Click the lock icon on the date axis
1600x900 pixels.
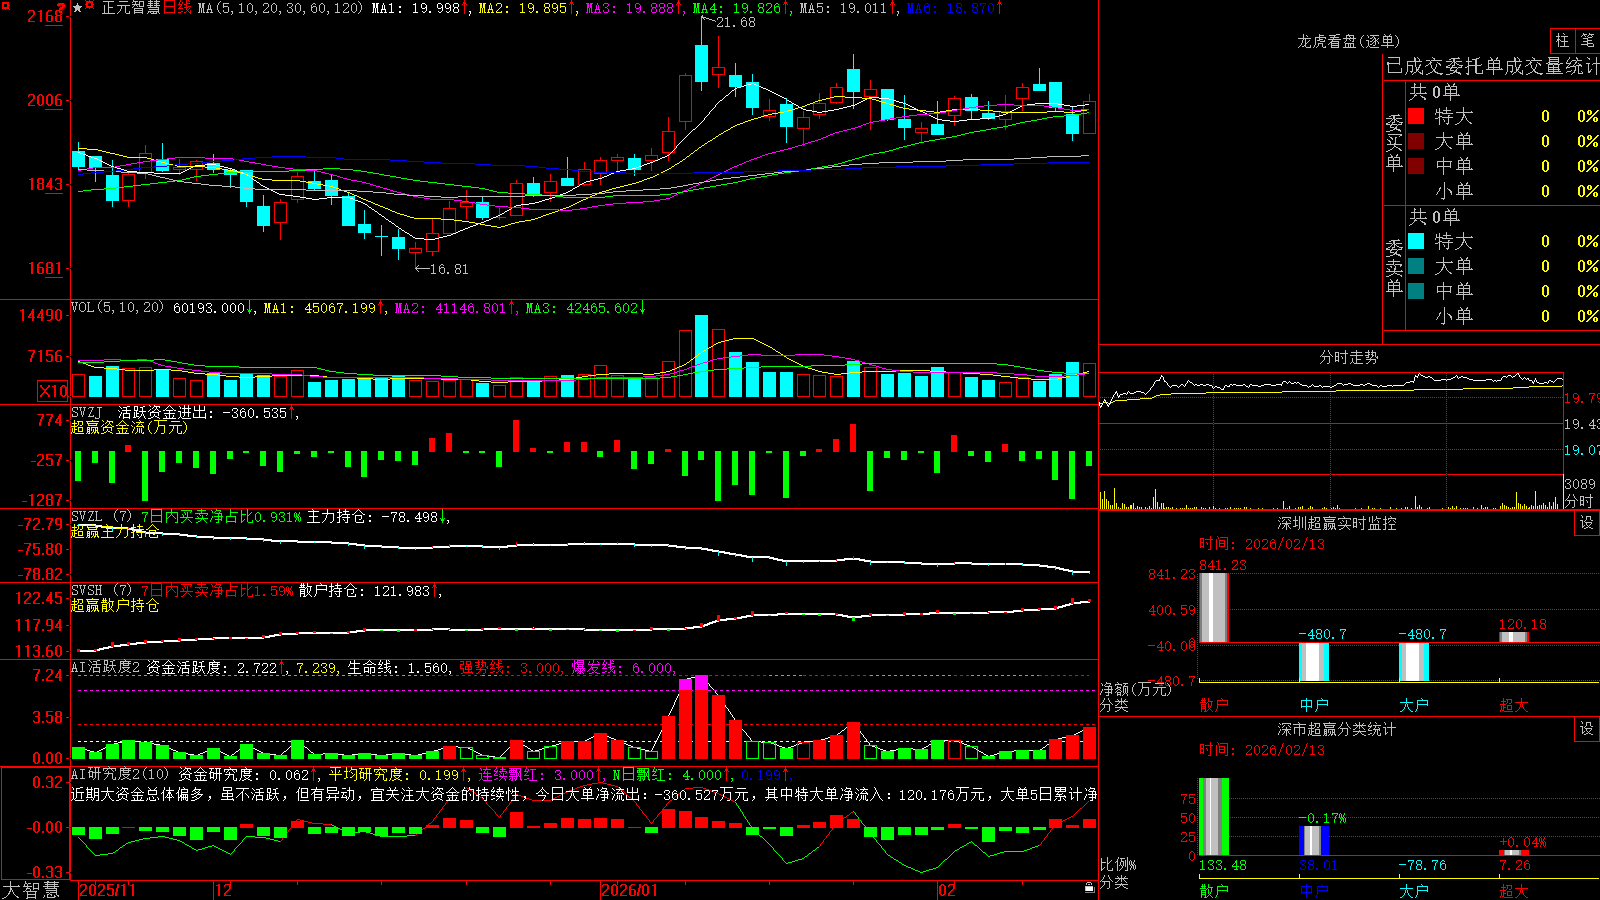tap(1090, 888)
